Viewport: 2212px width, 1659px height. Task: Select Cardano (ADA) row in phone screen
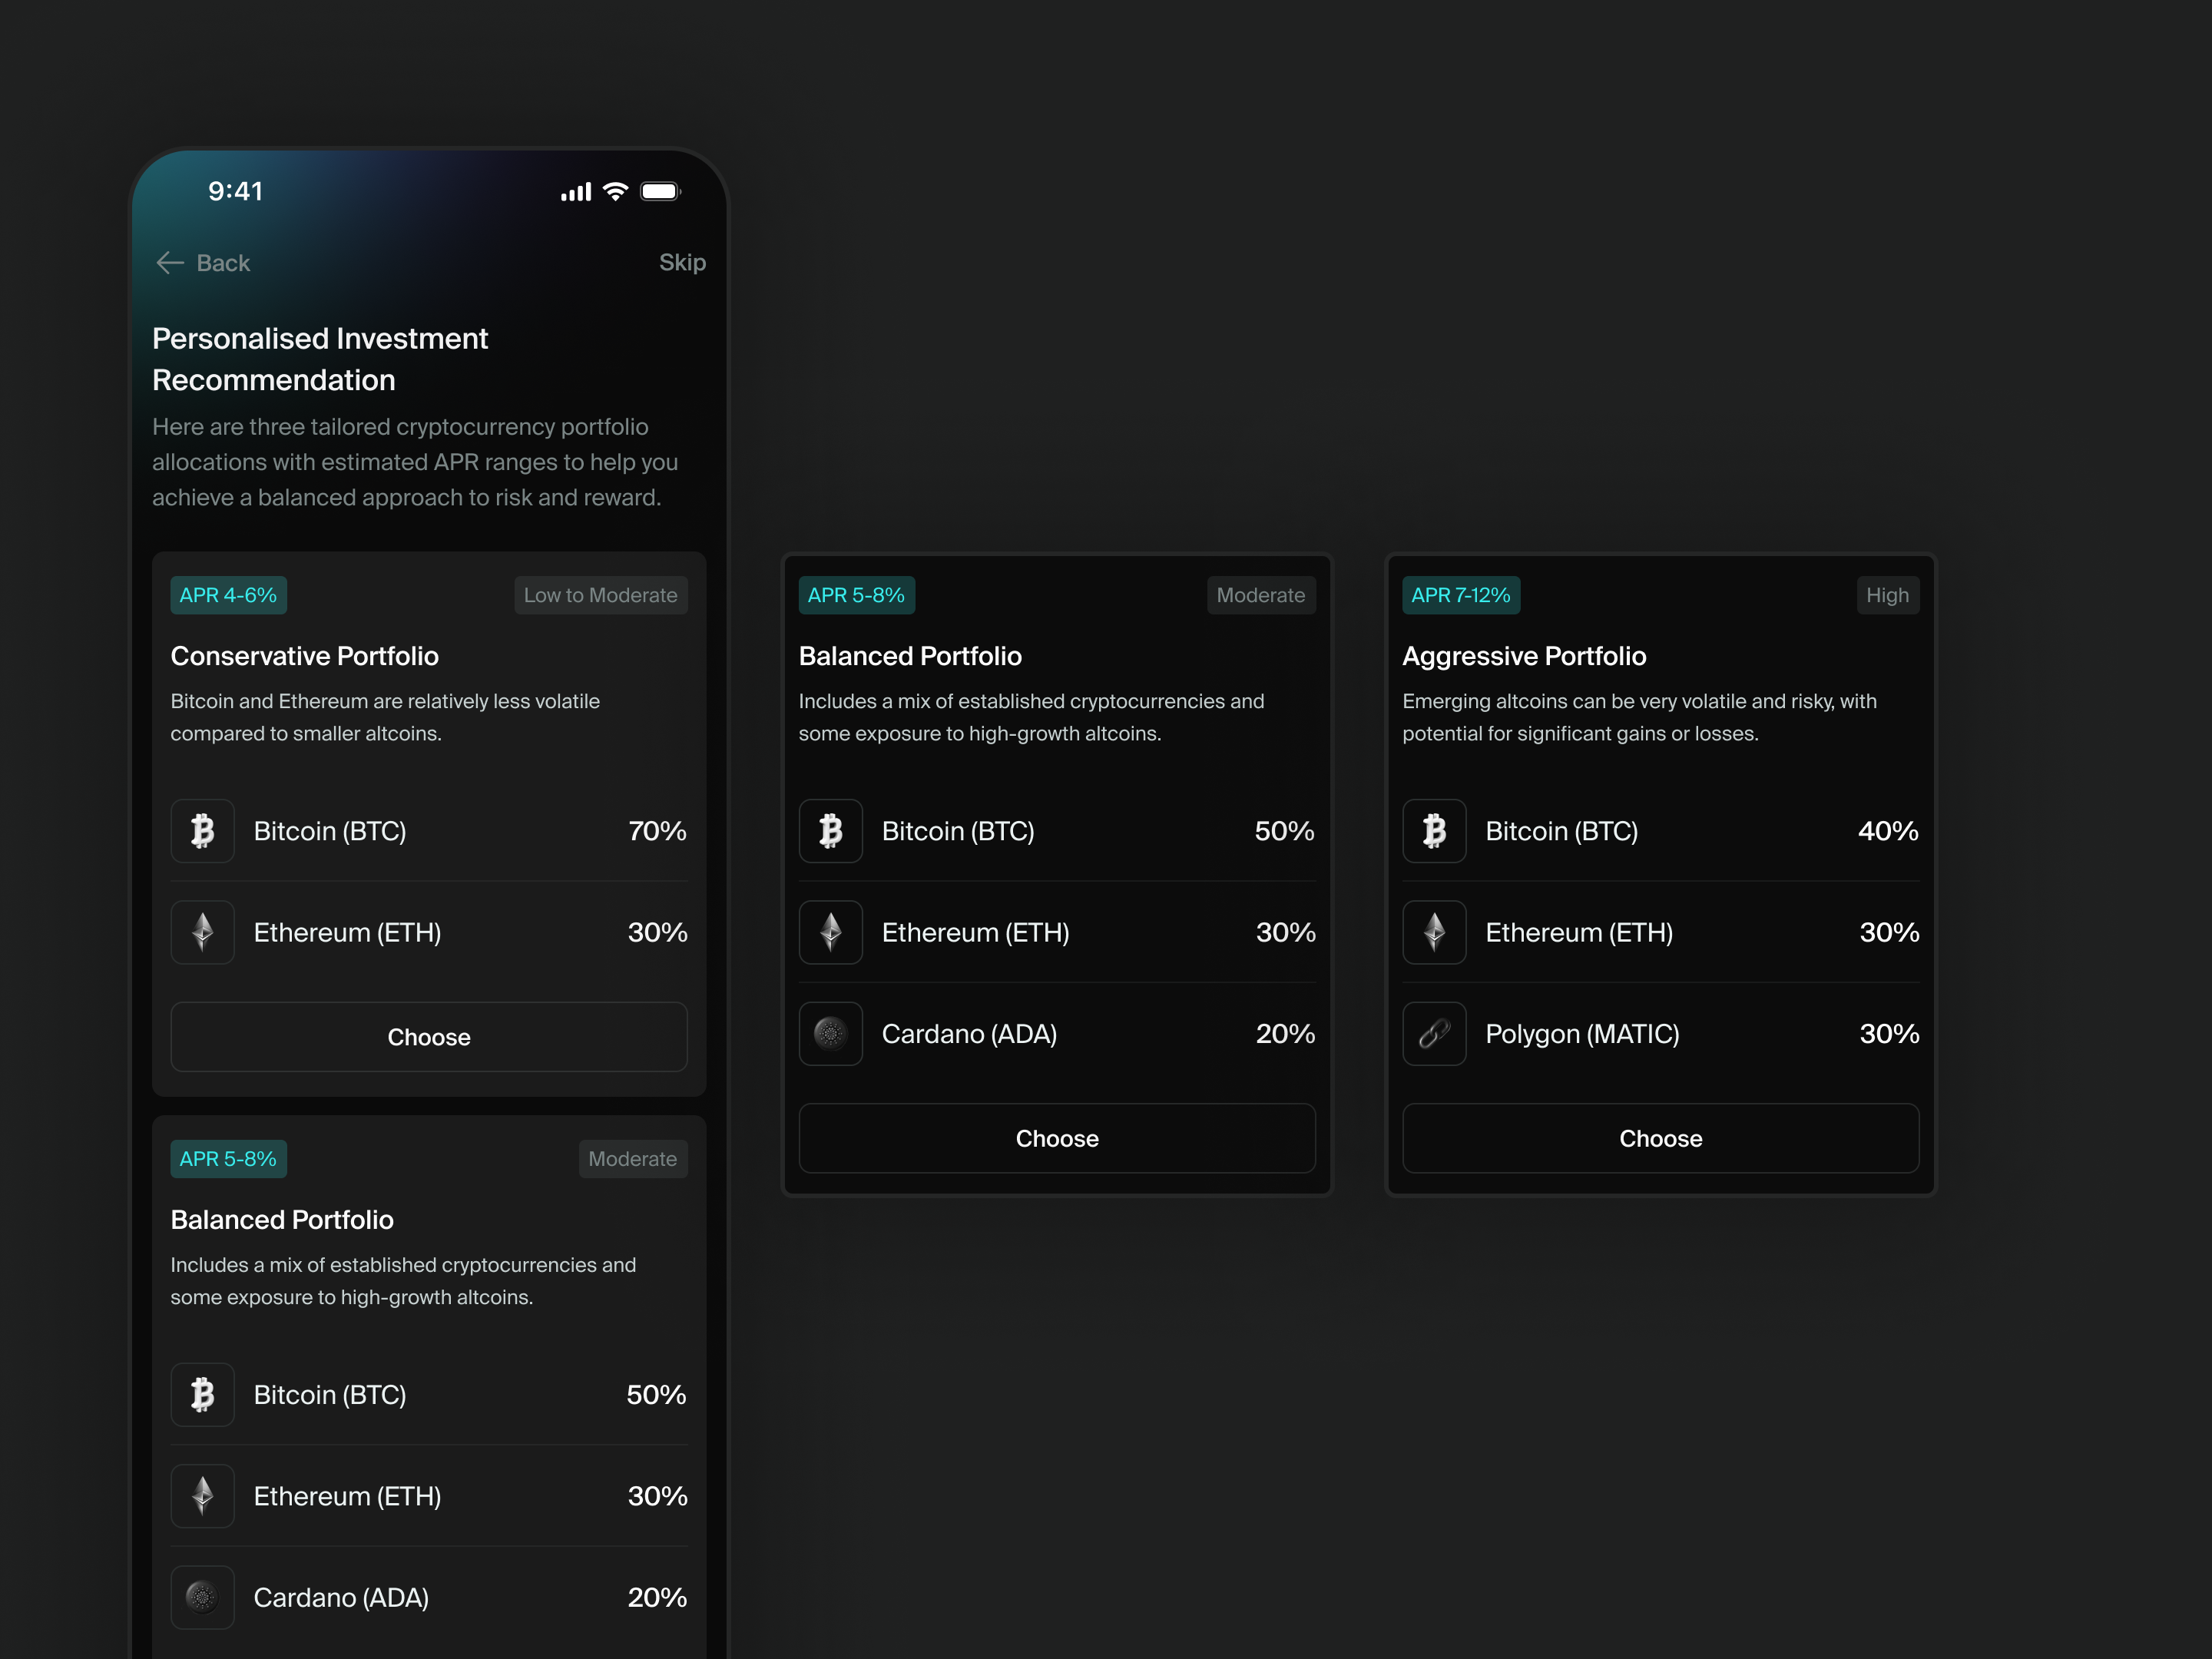click(429, 1597)
